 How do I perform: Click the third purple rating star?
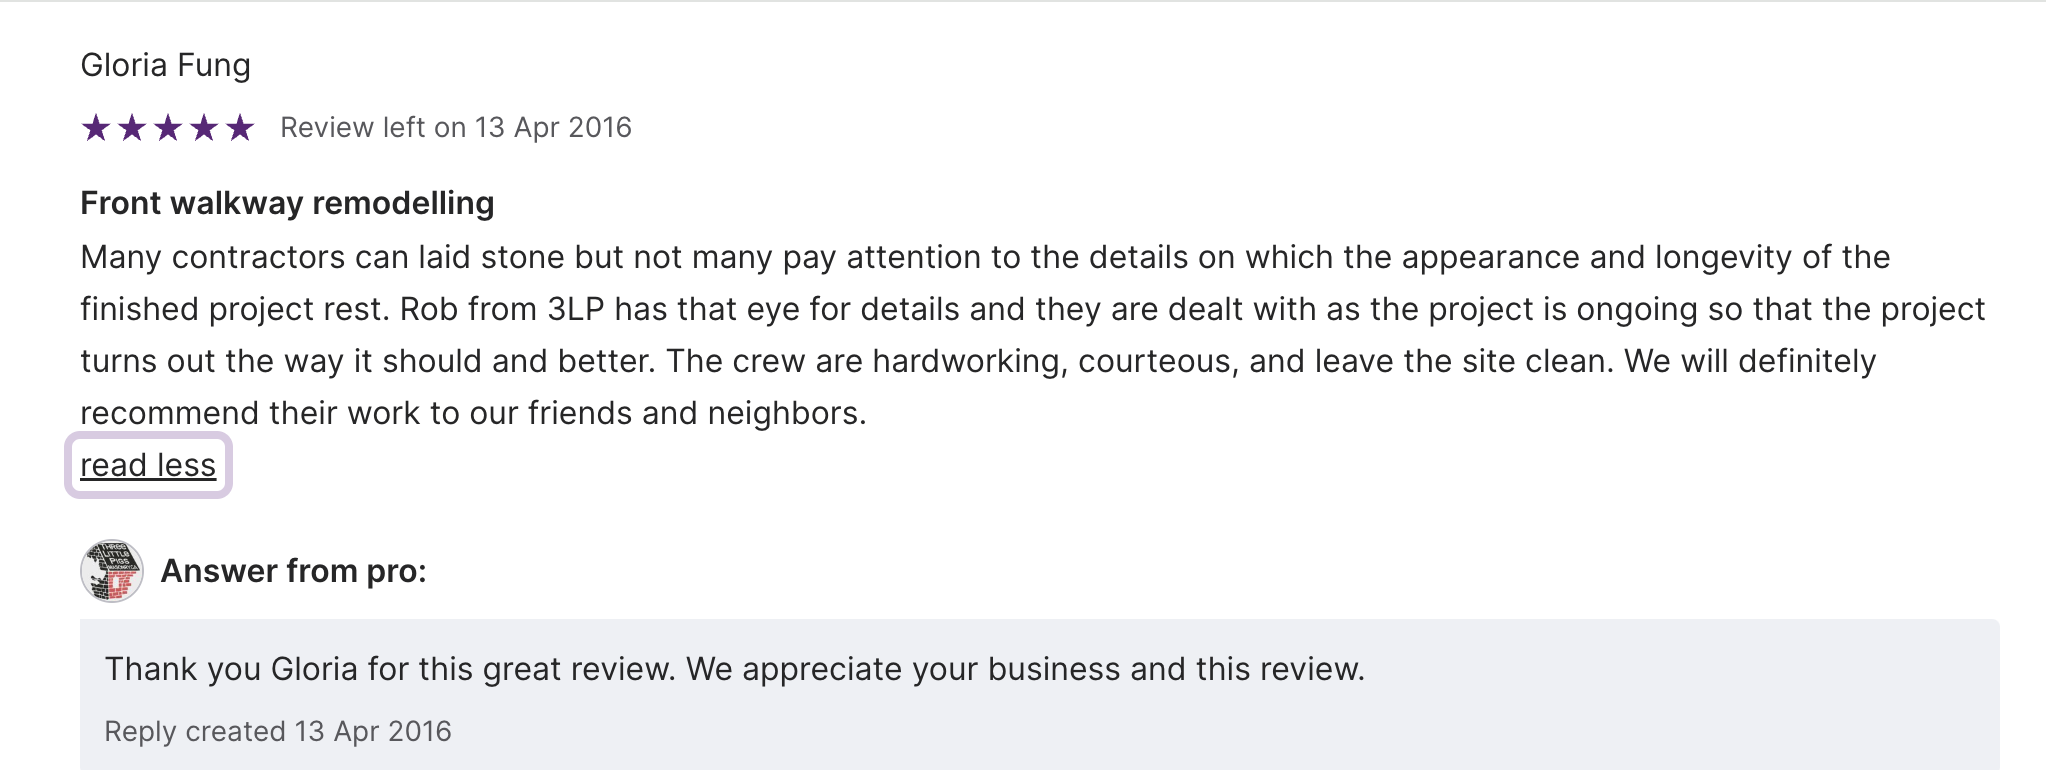tap(168, 128)
